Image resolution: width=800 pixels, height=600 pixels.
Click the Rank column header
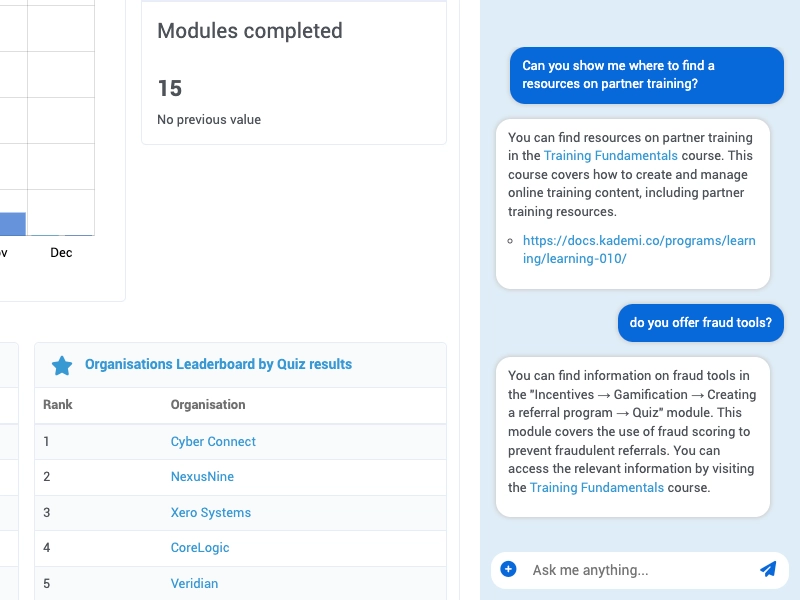(x=57, y=405)
